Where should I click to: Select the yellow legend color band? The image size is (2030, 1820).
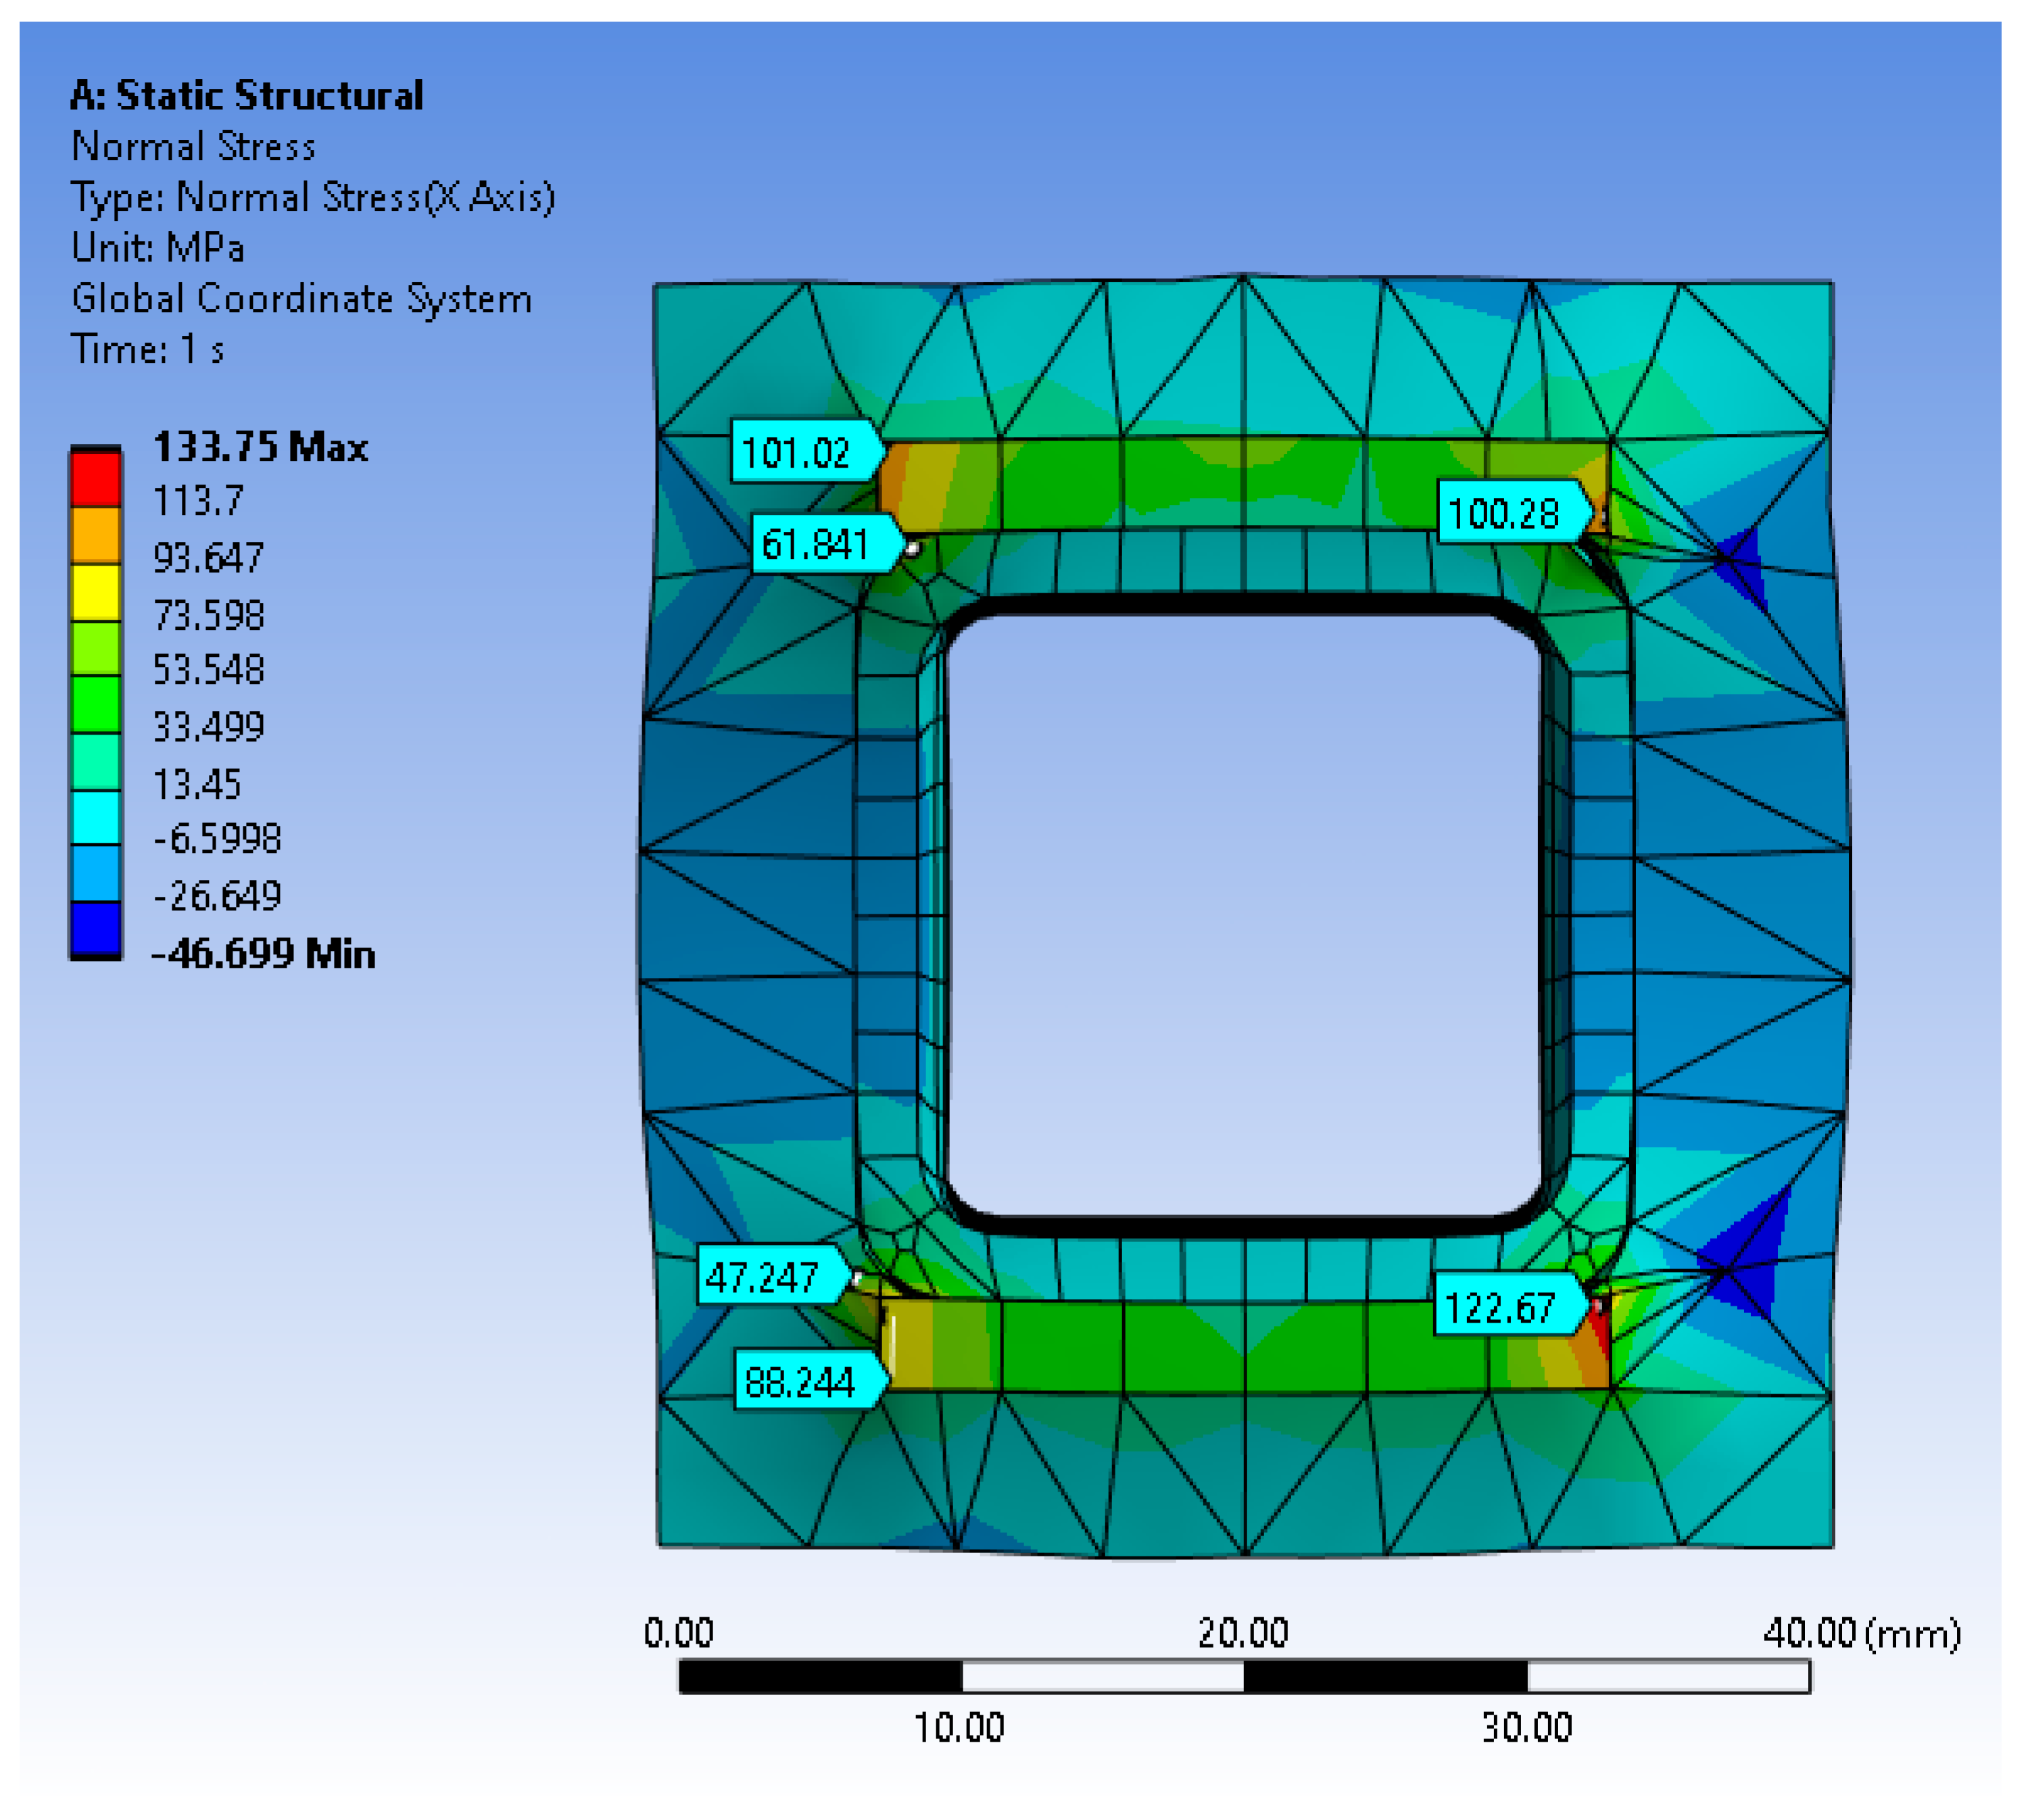point(96,592)
